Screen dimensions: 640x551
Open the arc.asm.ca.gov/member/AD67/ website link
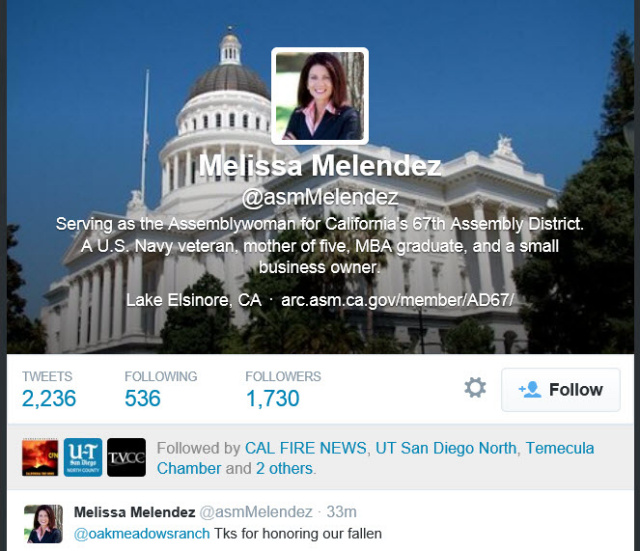(397, 300)
